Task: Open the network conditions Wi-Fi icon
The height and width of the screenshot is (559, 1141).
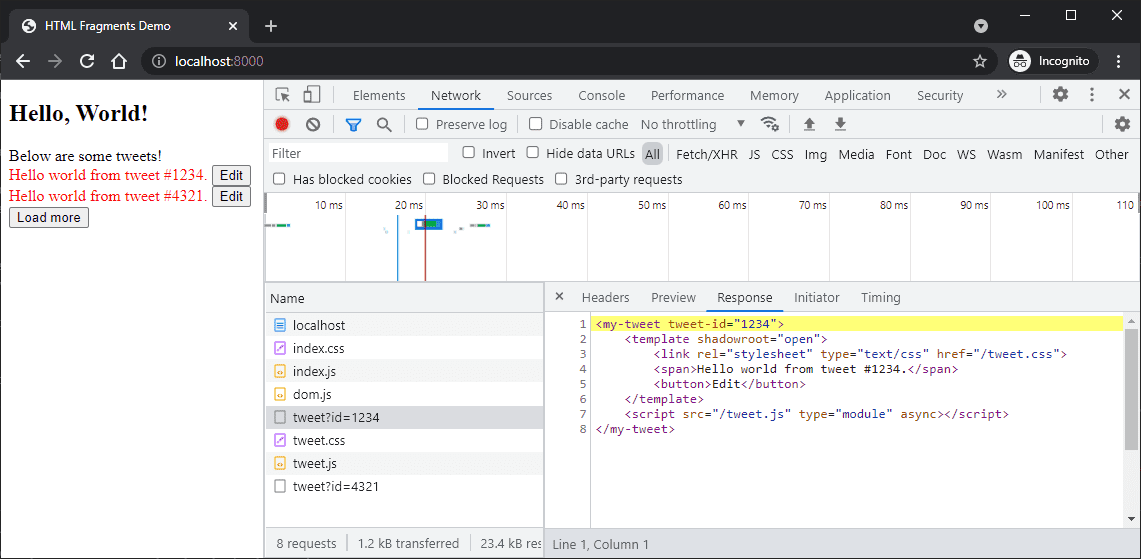Action: pyautogui.click(x=769, y=124)
